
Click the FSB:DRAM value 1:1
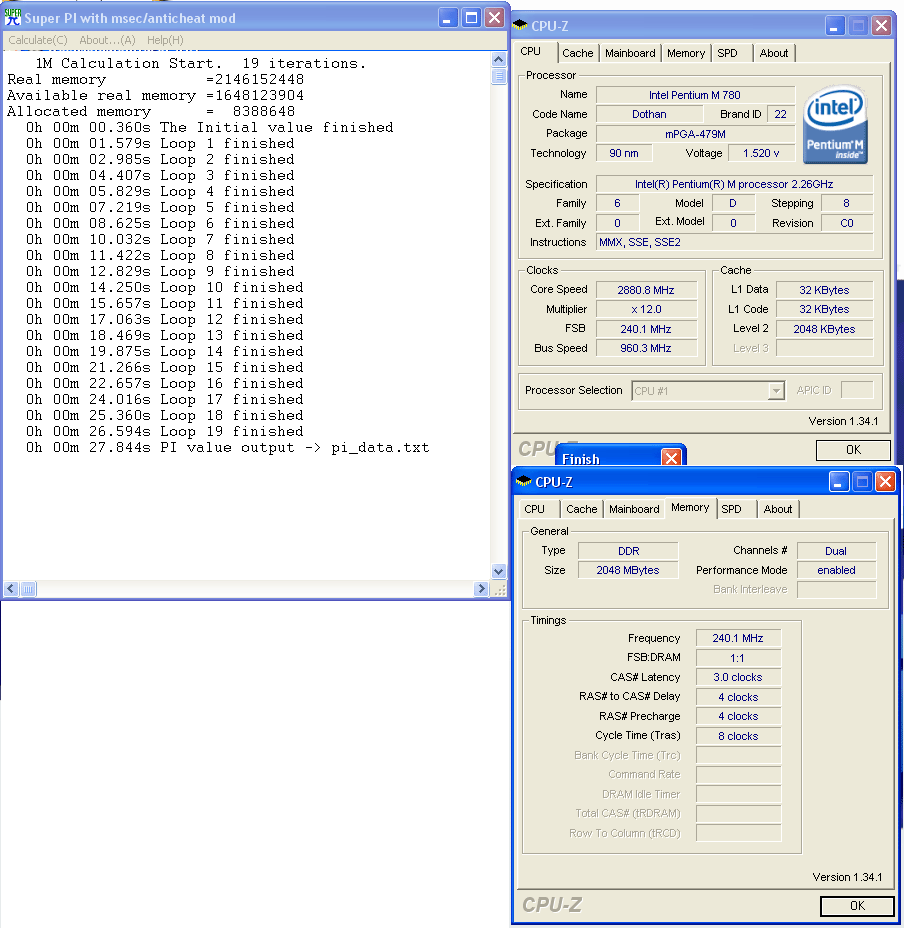[x=738, y=658]
